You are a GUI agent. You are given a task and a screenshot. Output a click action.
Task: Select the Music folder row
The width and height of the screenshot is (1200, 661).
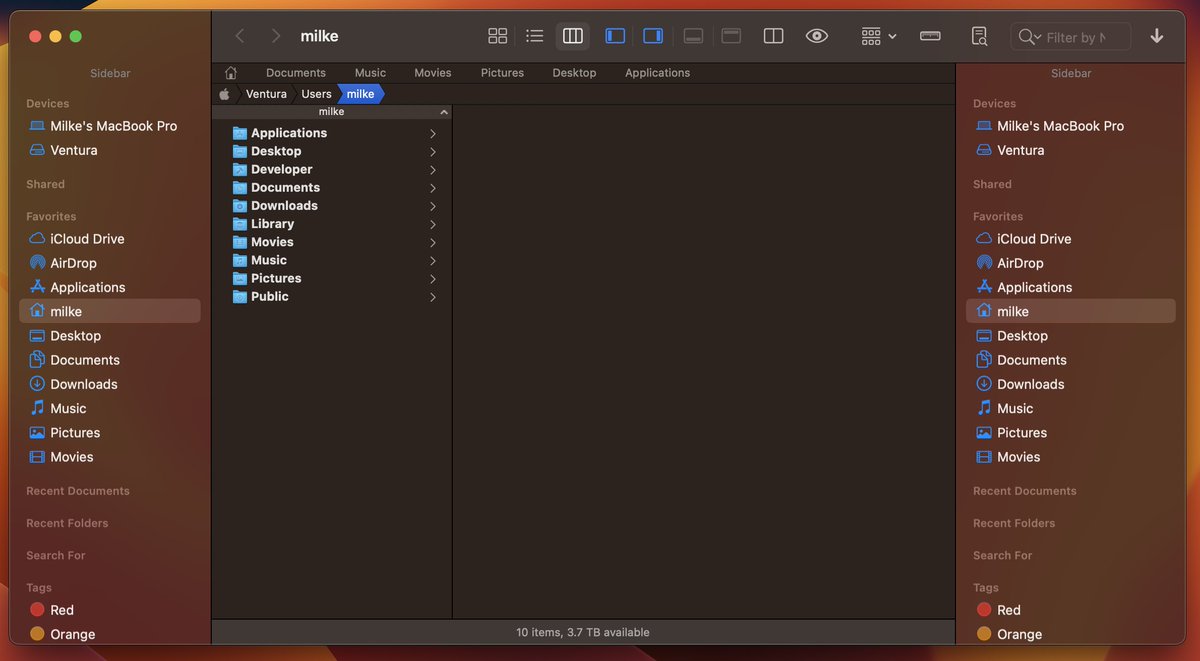point(332,260)
